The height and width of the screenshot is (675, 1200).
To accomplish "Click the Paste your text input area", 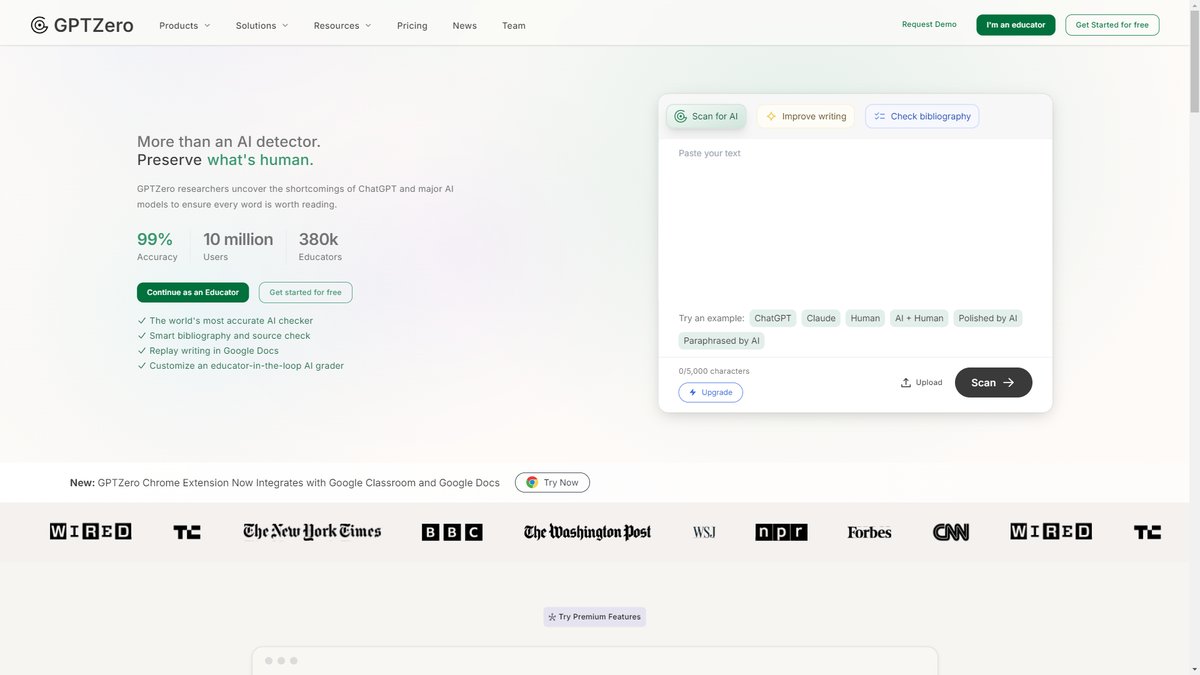I will 855,220.
